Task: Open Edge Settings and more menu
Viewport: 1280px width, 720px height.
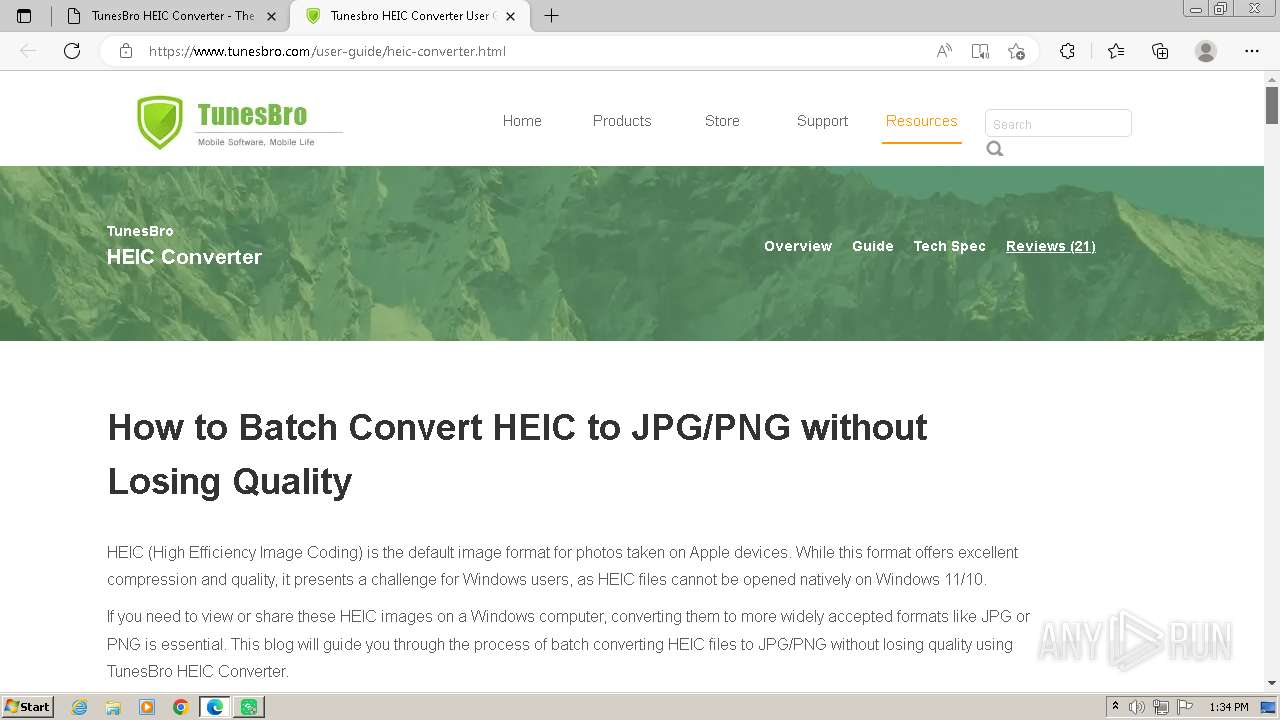Action: 1252,51
